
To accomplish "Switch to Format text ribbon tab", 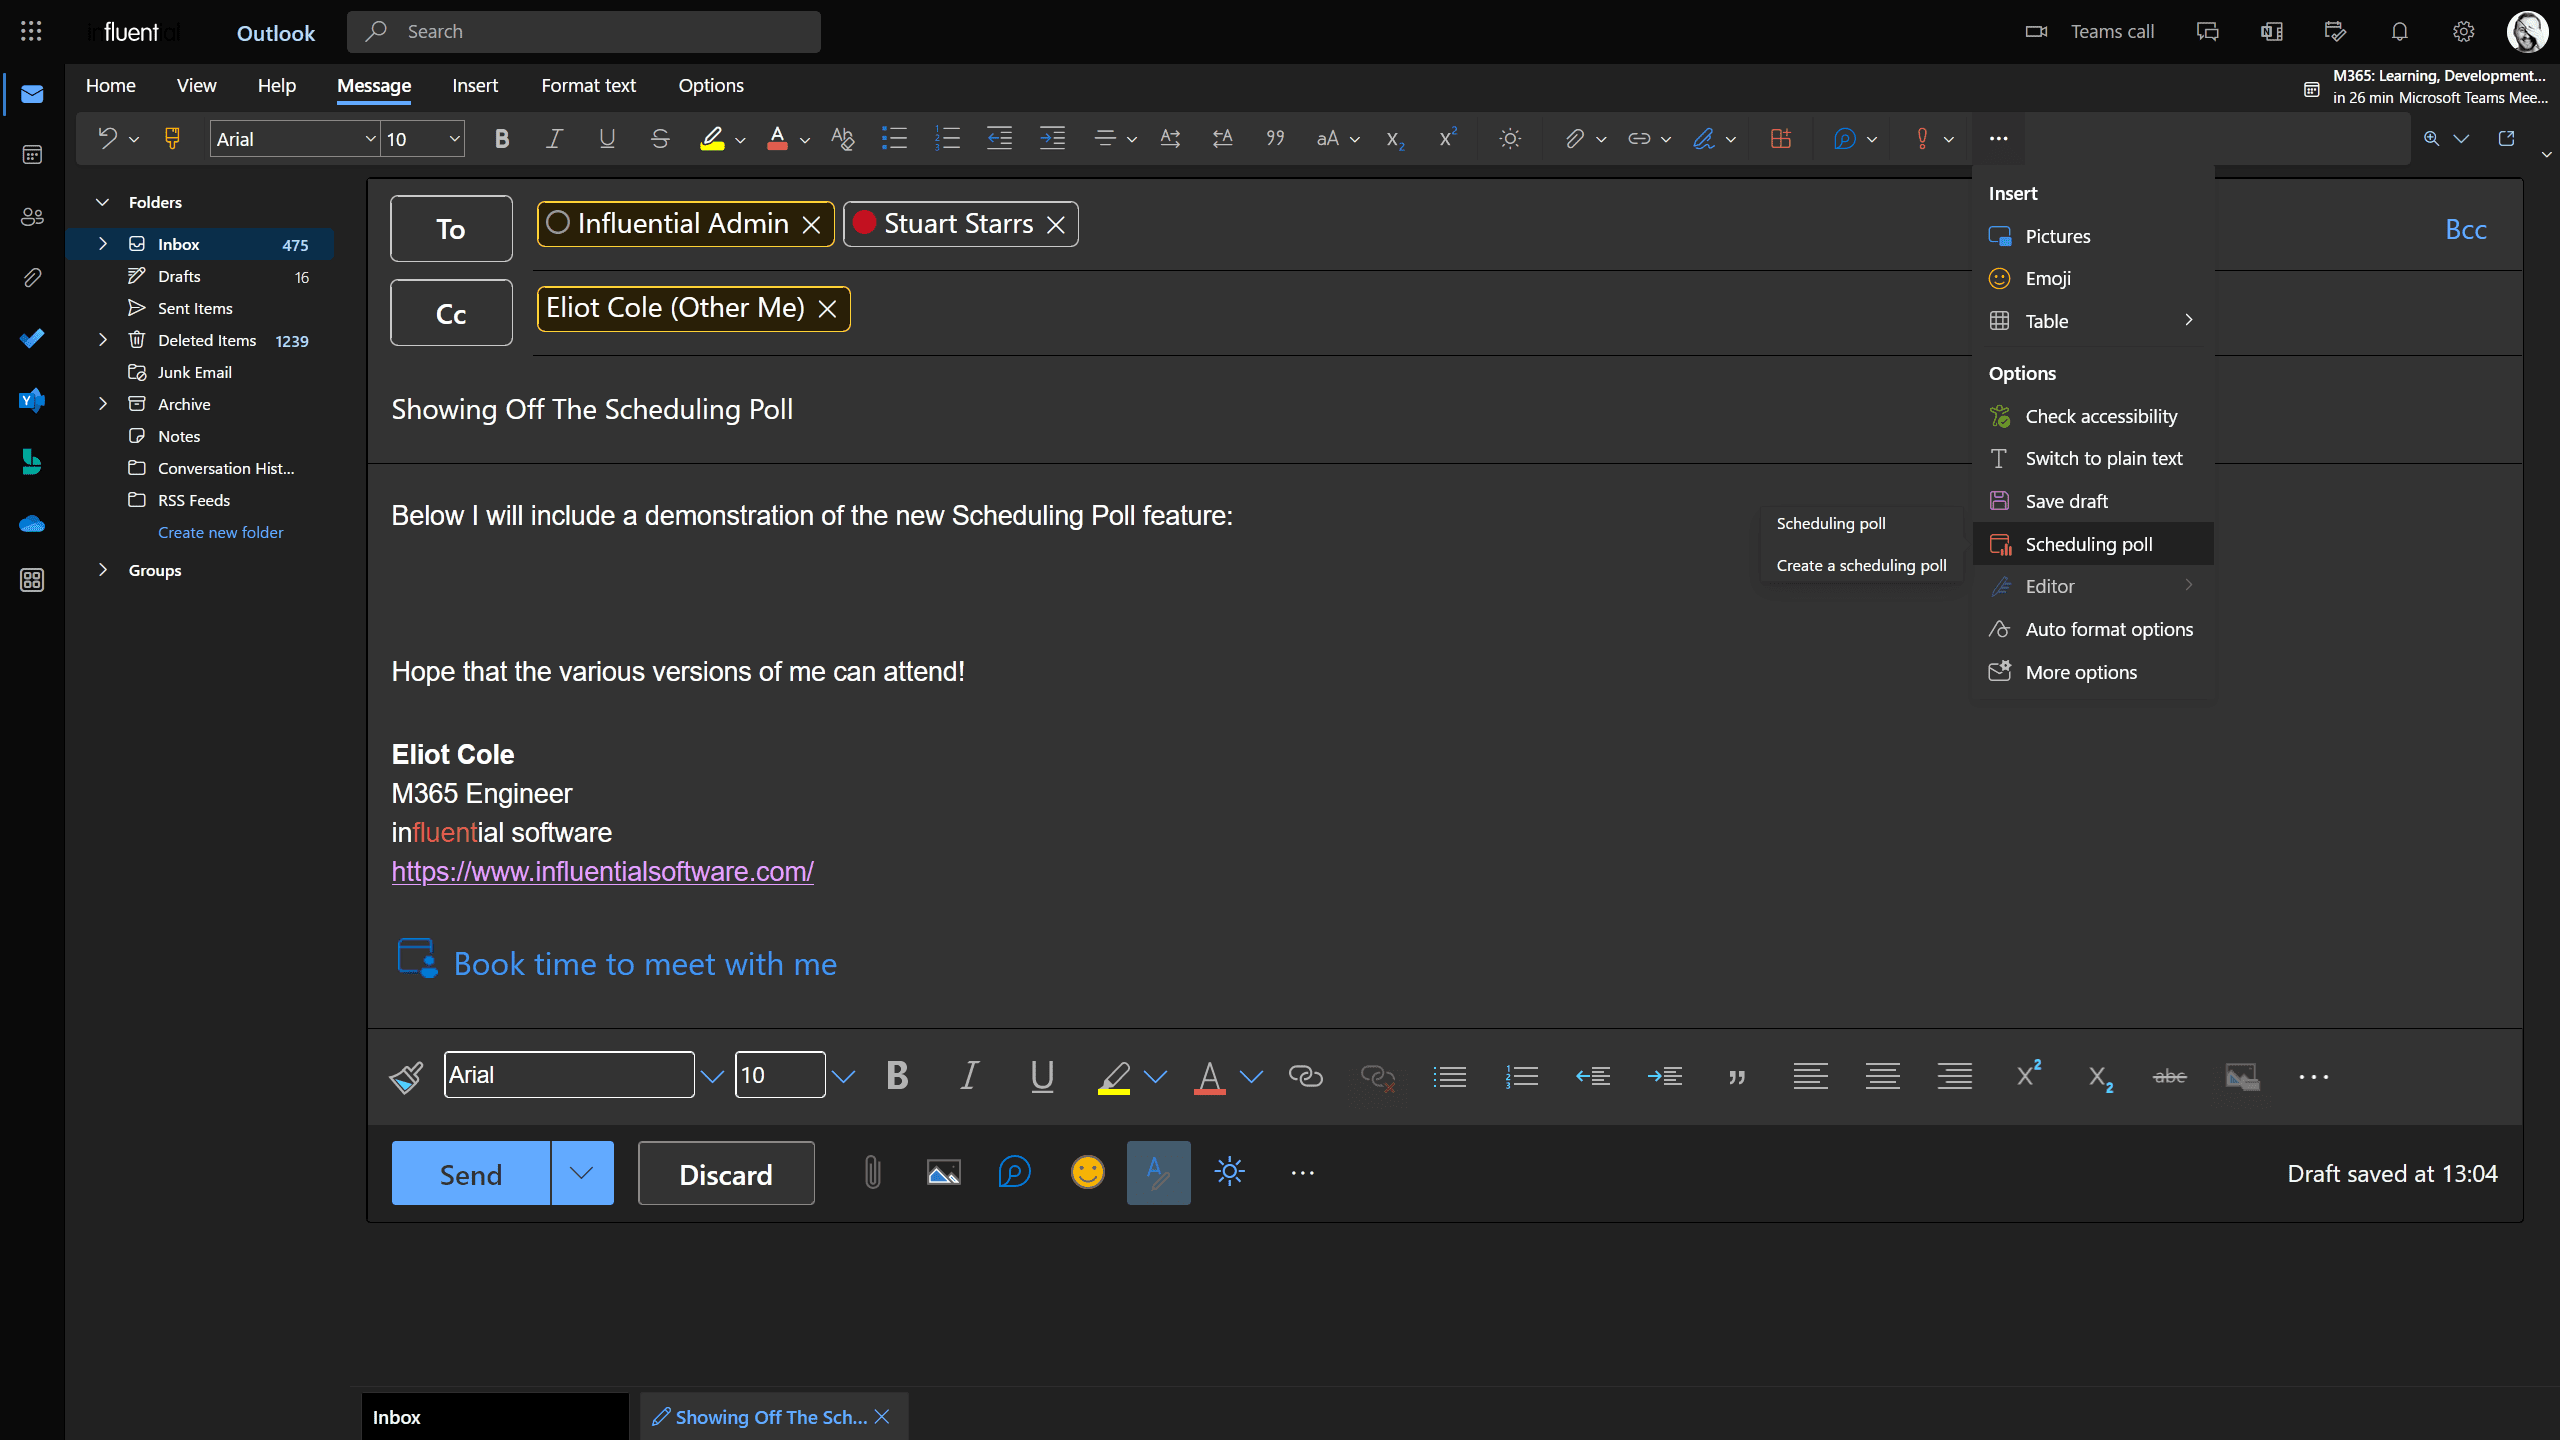I will [x=588, y=85].
